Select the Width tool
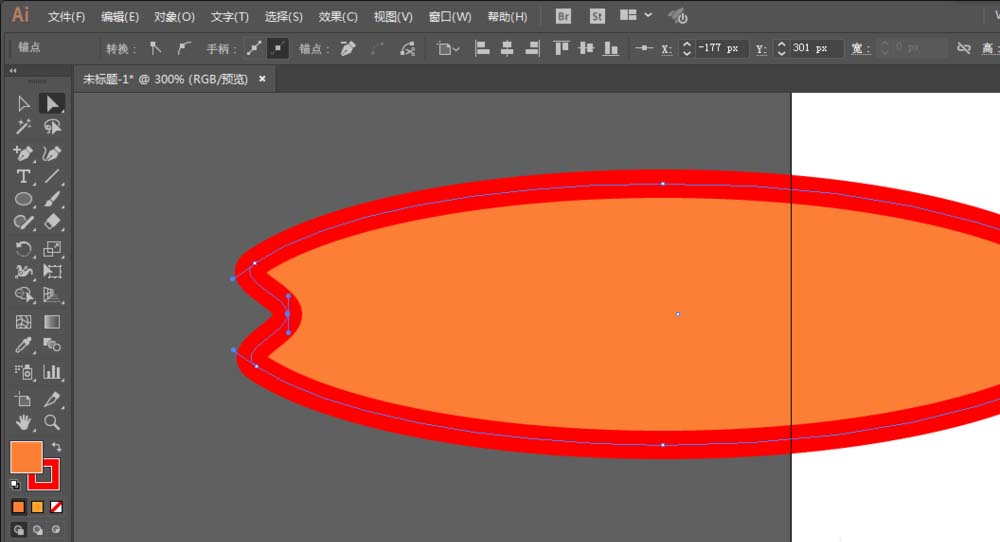1000x542 pixels. pyautogui.click(x=24, y=272)
